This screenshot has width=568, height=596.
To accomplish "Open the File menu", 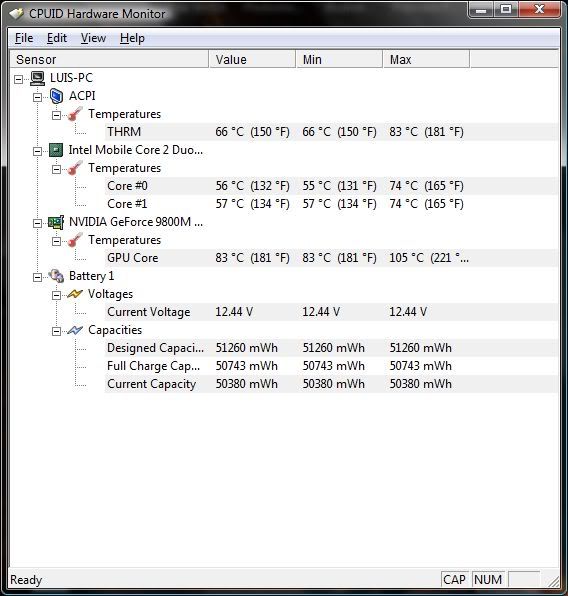I will (24, 38).
